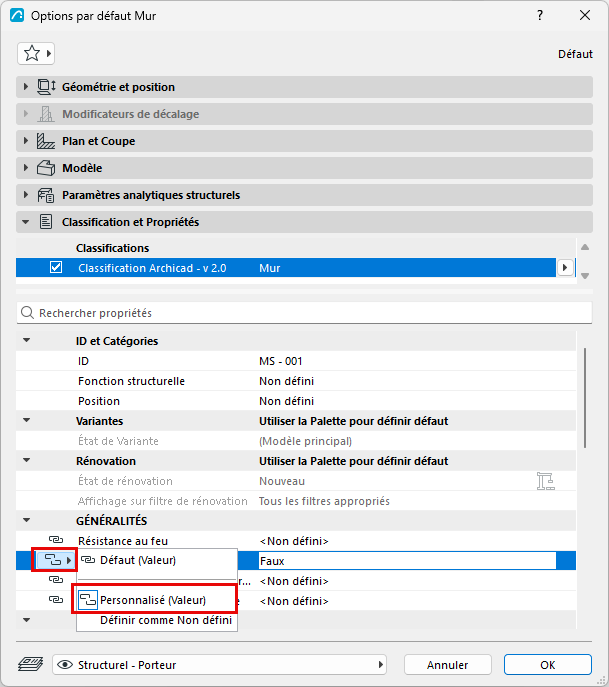Open the Favorites star button

[x=36, y=53]
